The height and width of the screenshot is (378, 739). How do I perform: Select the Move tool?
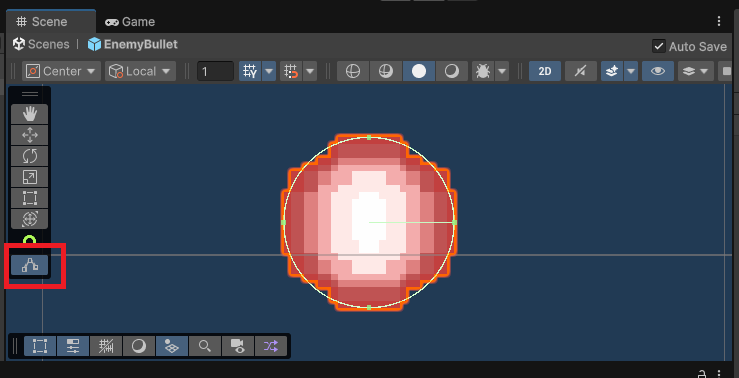pos(30,135)
